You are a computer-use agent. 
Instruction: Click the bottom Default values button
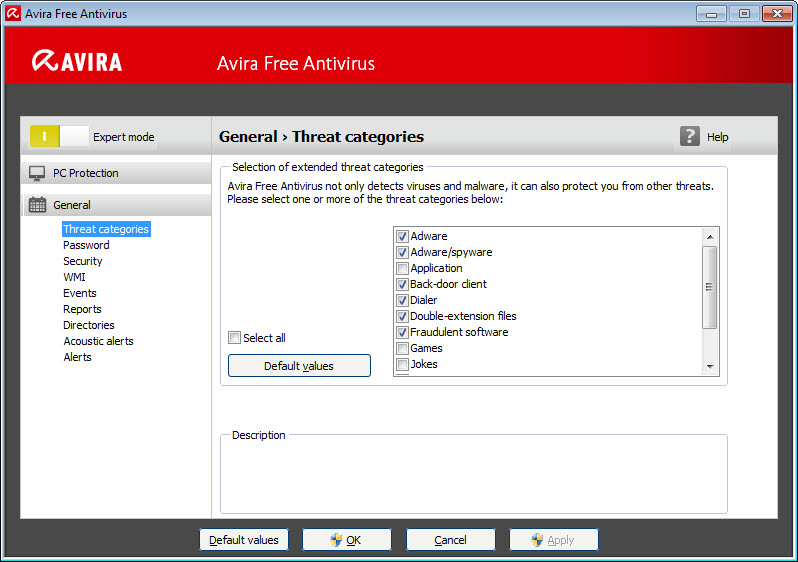244,540
